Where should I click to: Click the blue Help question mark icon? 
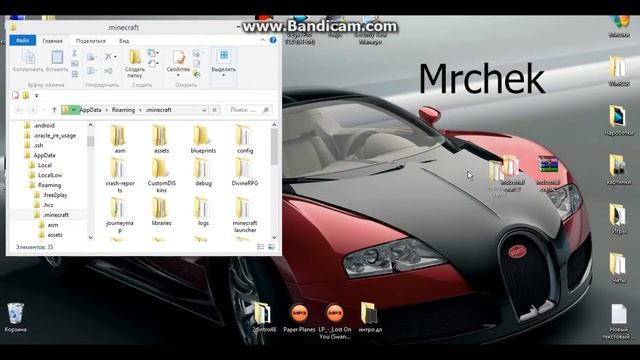[x=273, y=40]
